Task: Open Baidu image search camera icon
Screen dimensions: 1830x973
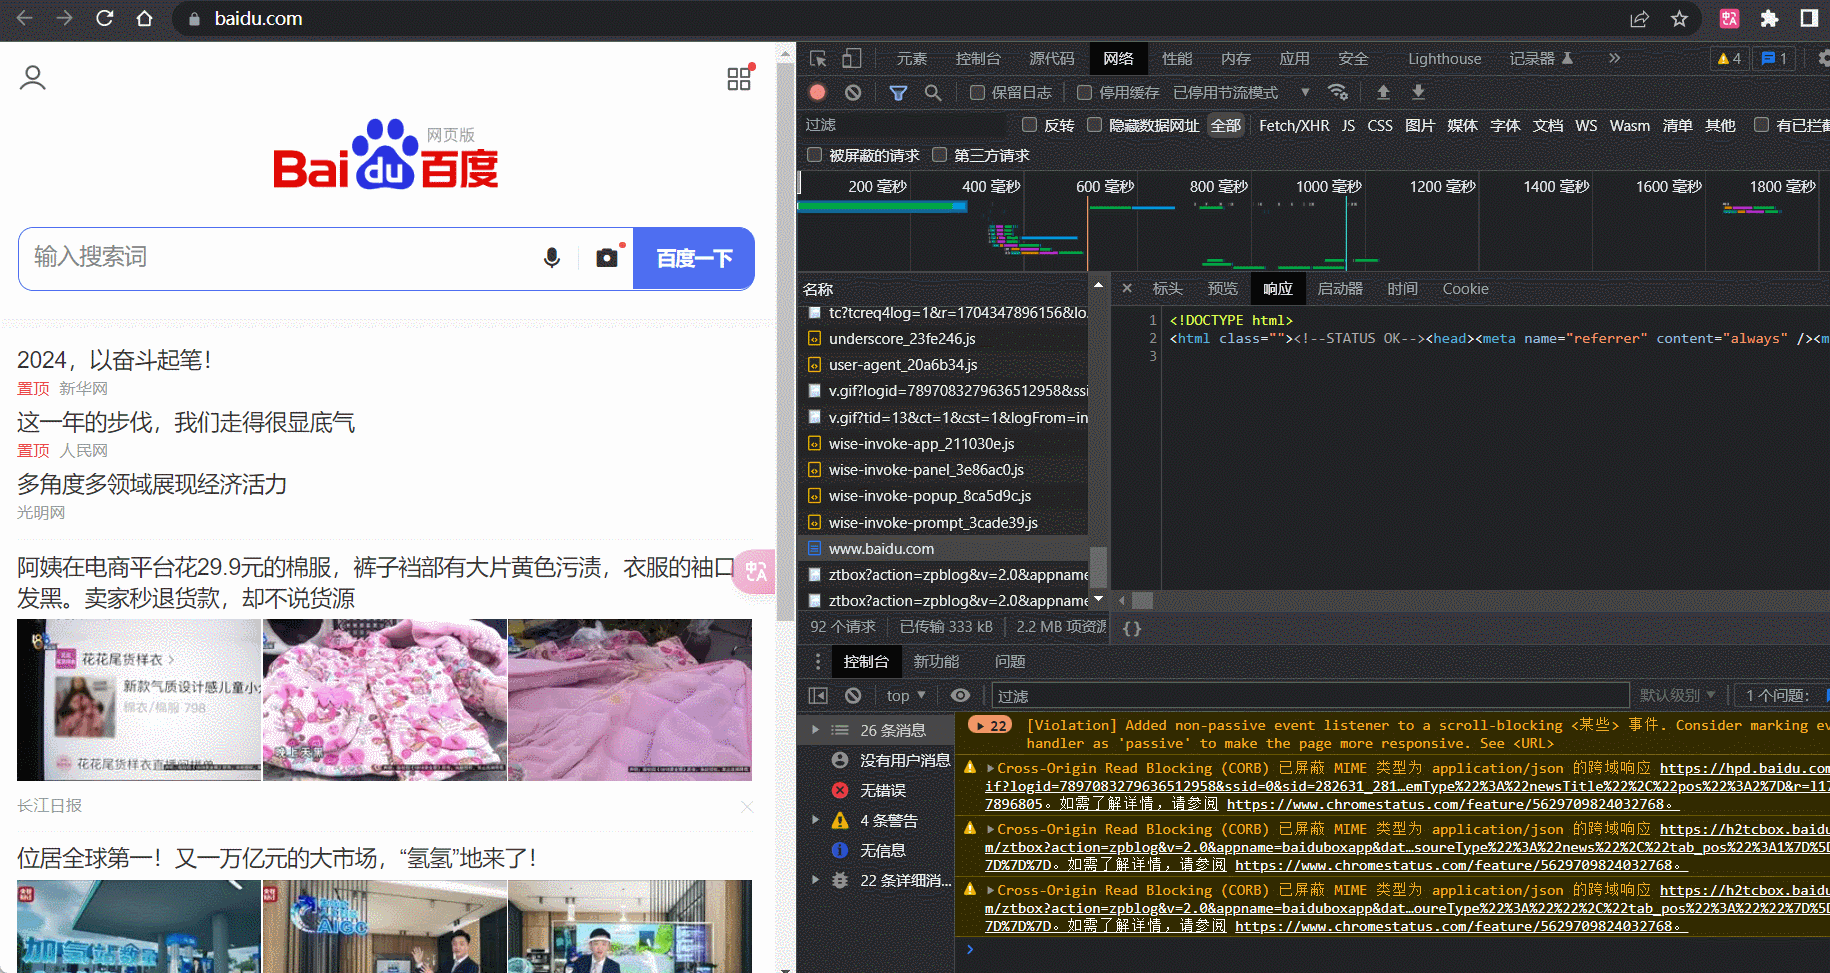Action: click(607, 257)
